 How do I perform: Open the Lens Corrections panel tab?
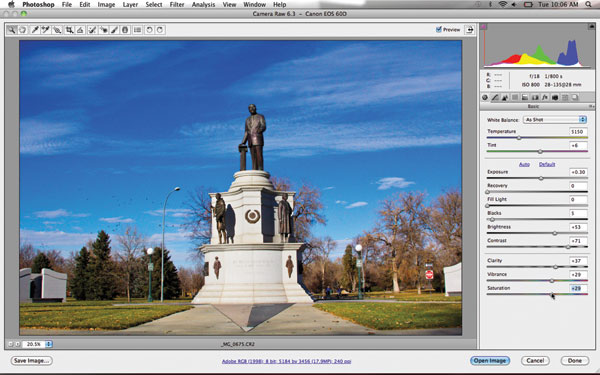[x=535, y=97]
